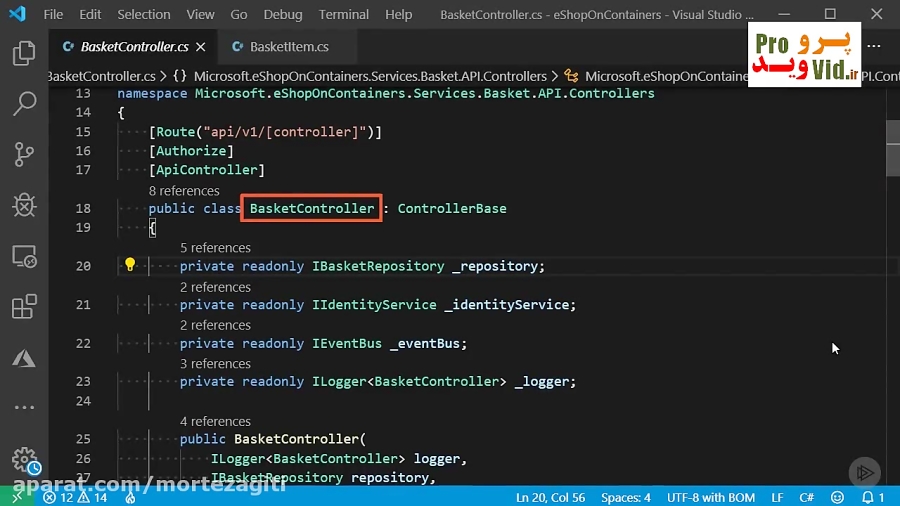Viewport: 900px width, 506px height.
Task: Open the Manage settings gear
Action: (24, 459)
